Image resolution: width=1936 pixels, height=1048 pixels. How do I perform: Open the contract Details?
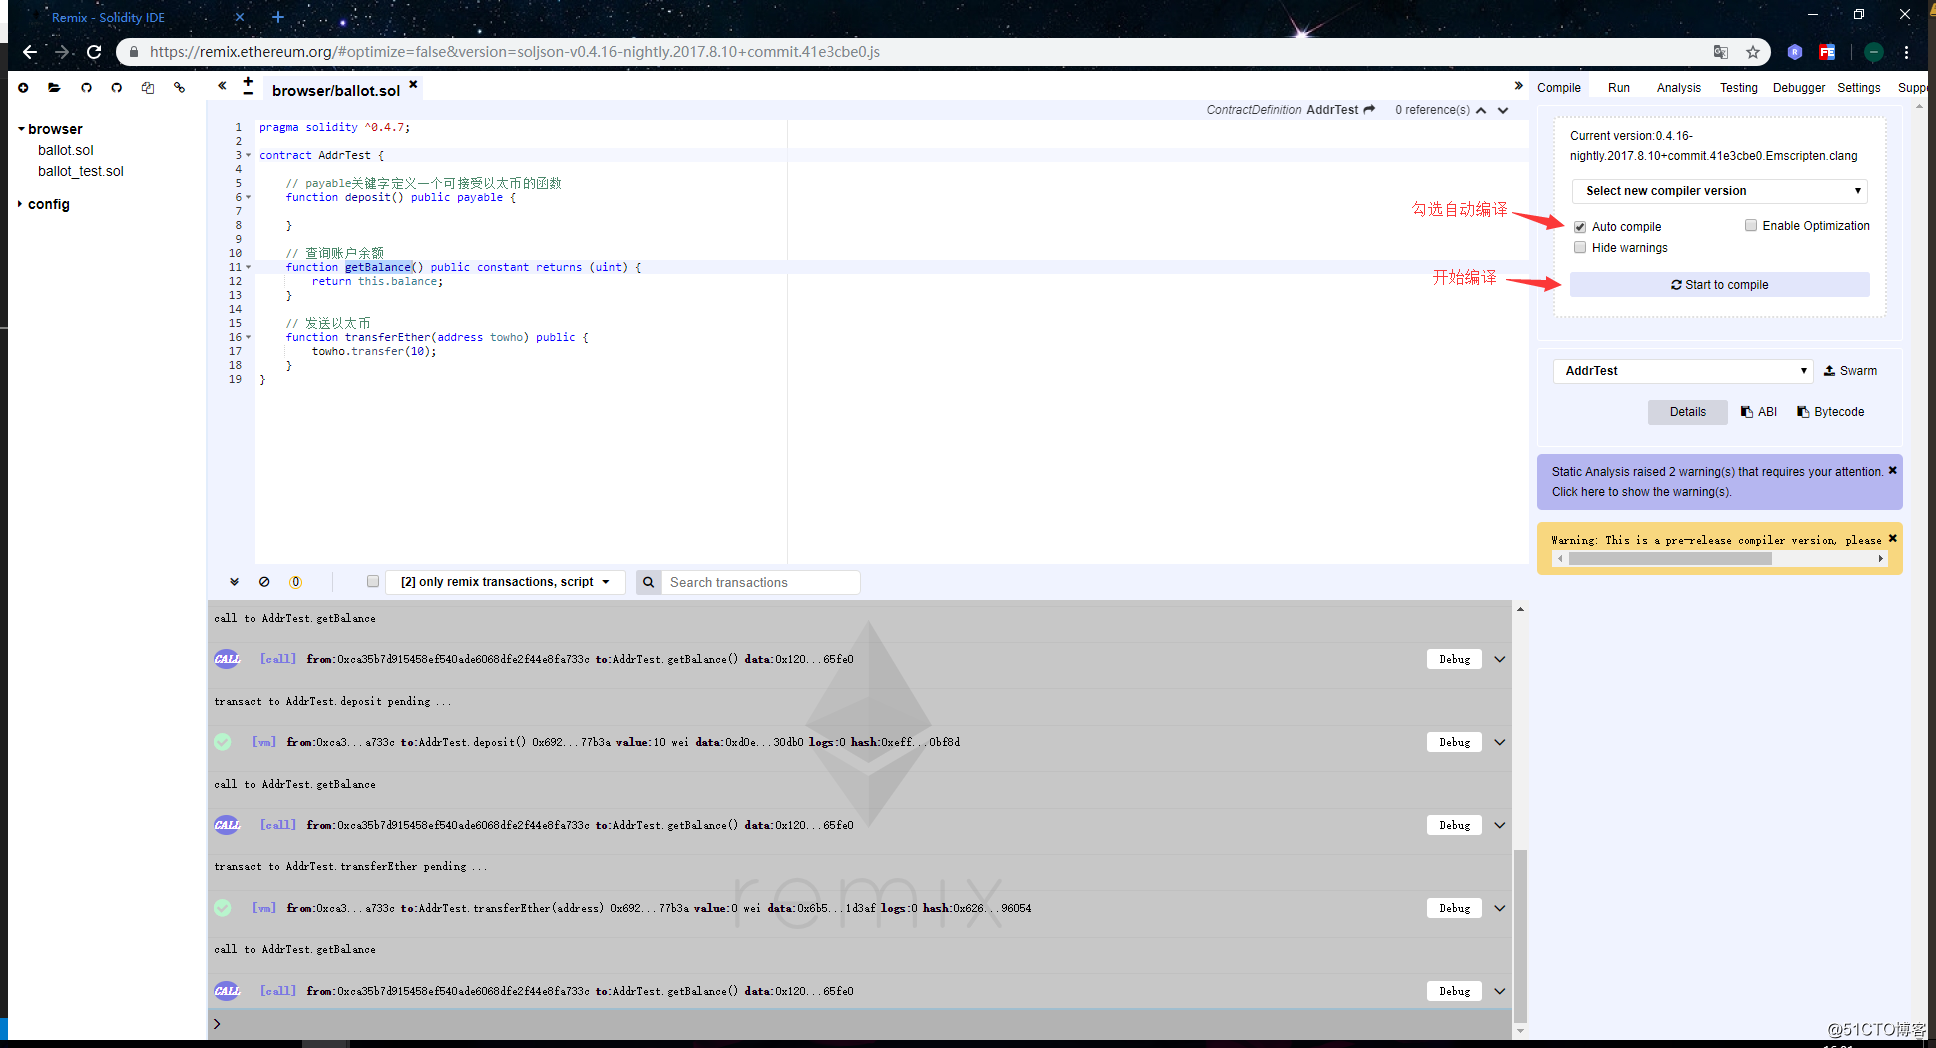[1688, 412]
